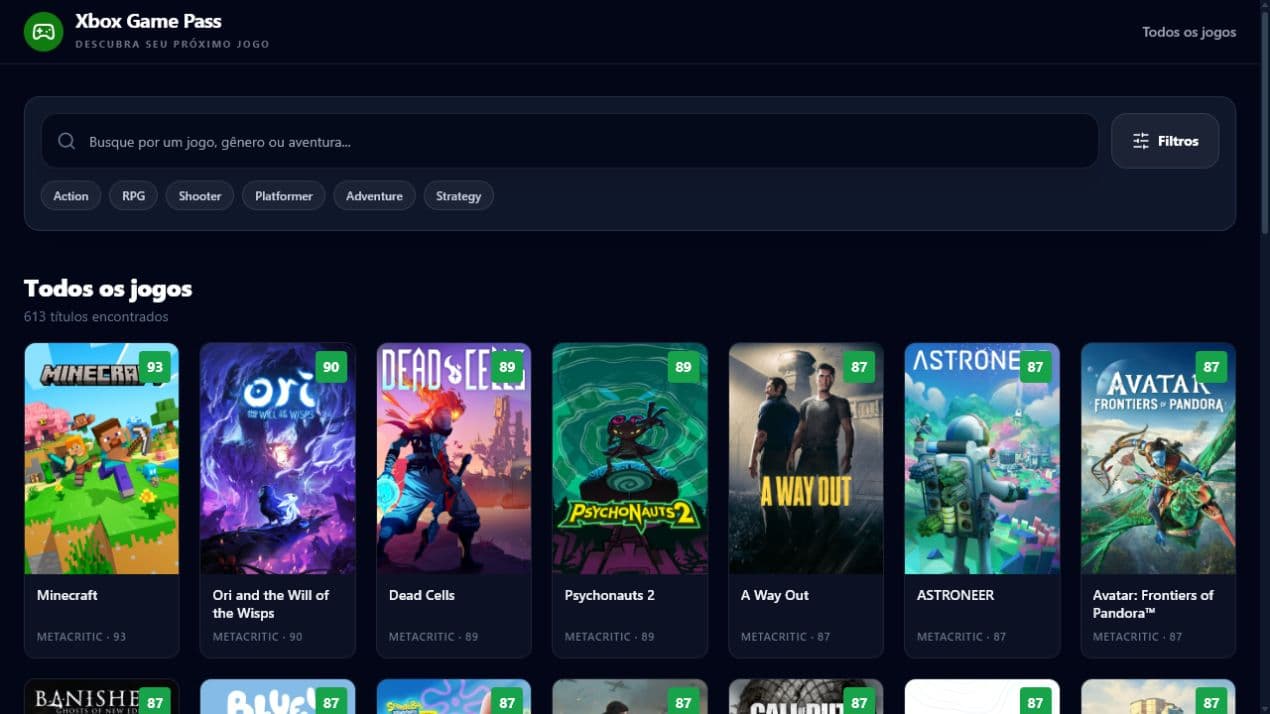Click the search magnifier icon
Viewport: 1270px width, 714px height.
pyautogui.click(x=66, y=141)
